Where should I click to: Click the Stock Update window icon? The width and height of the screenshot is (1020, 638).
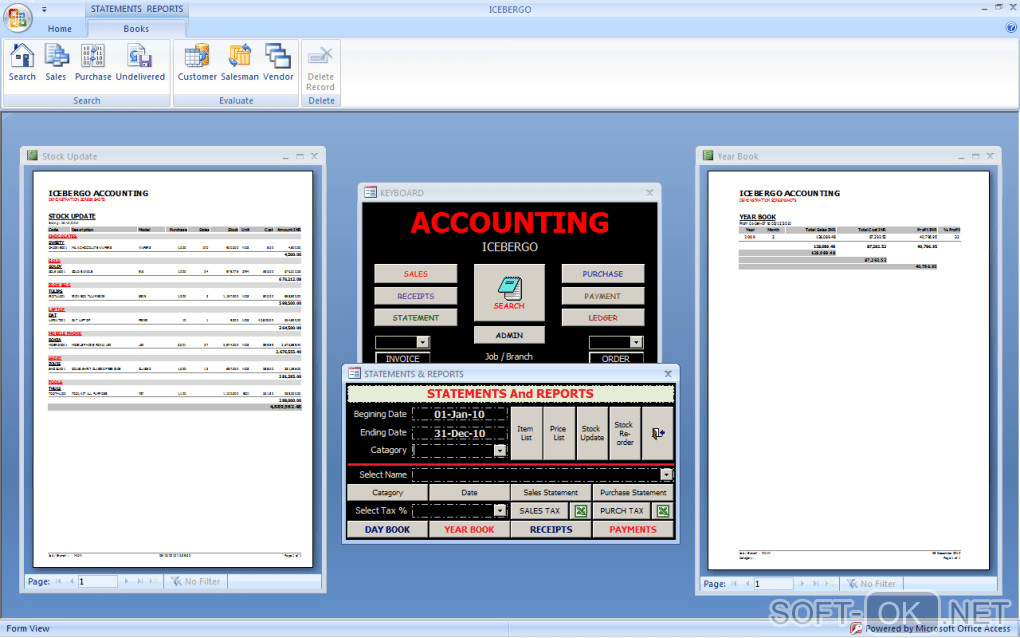pos(32,155)
